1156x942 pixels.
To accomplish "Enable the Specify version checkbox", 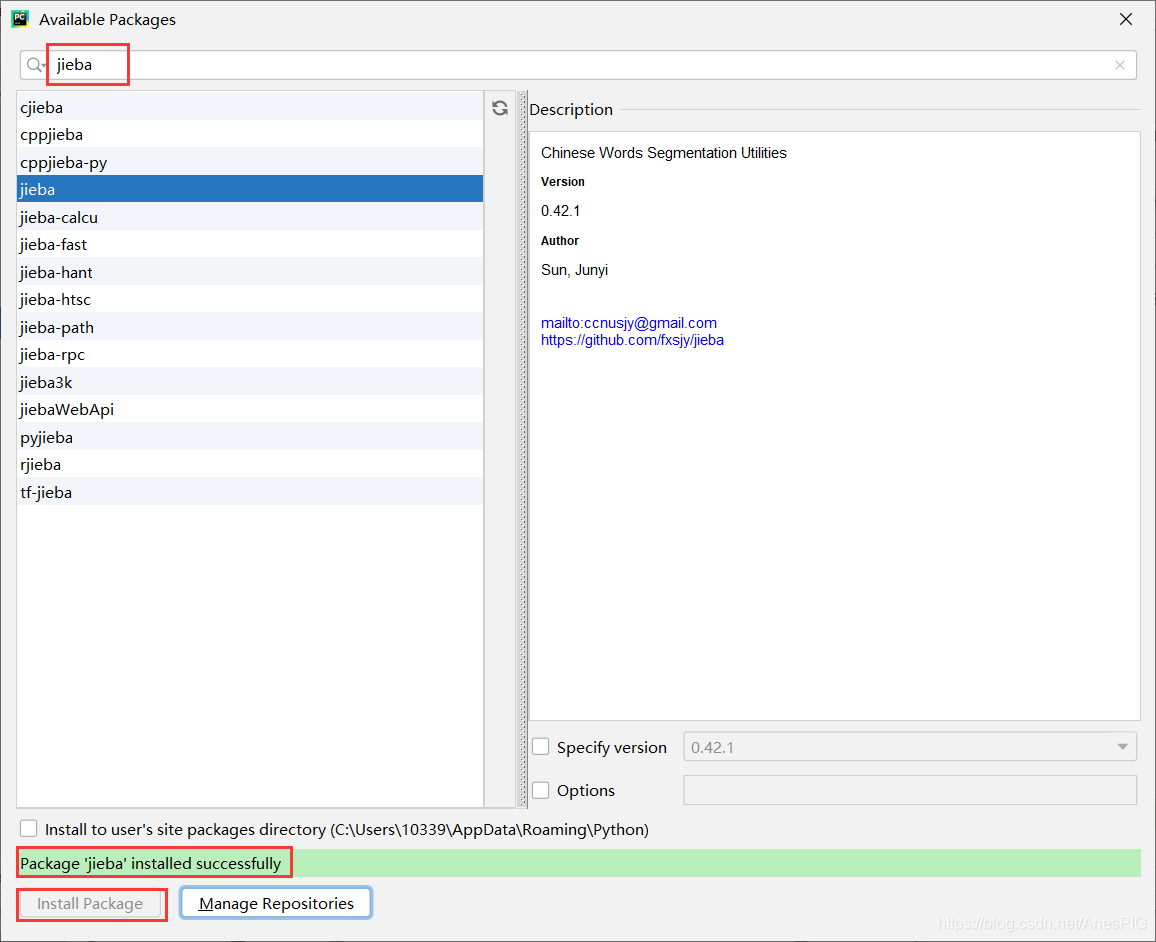I will (x=540, y=747).
